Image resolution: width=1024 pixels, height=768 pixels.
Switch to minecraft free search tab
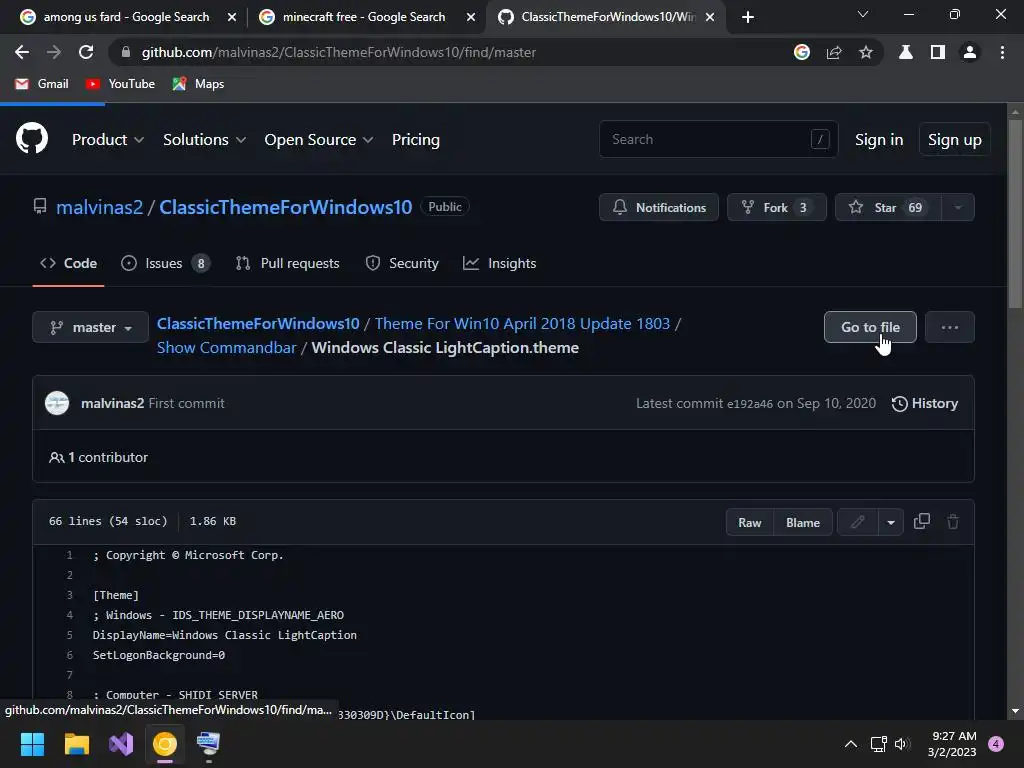click(x=364, y=17)
